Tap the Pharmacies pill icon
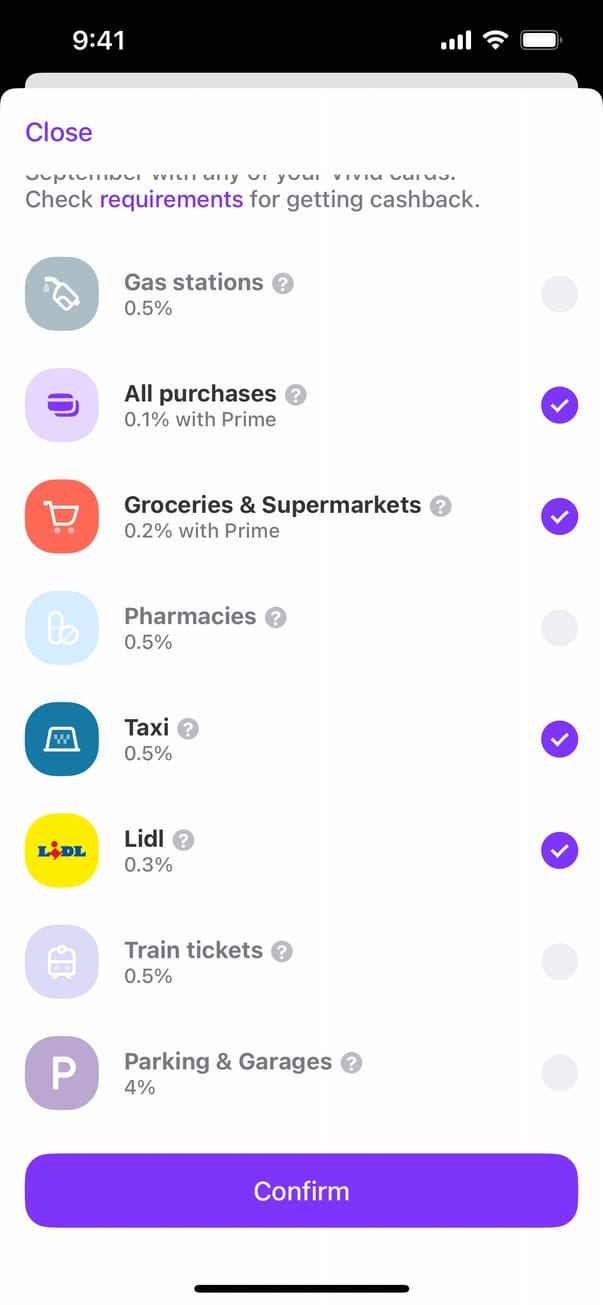This screenshot has width=603, height=1305. (x=61, y=628)
